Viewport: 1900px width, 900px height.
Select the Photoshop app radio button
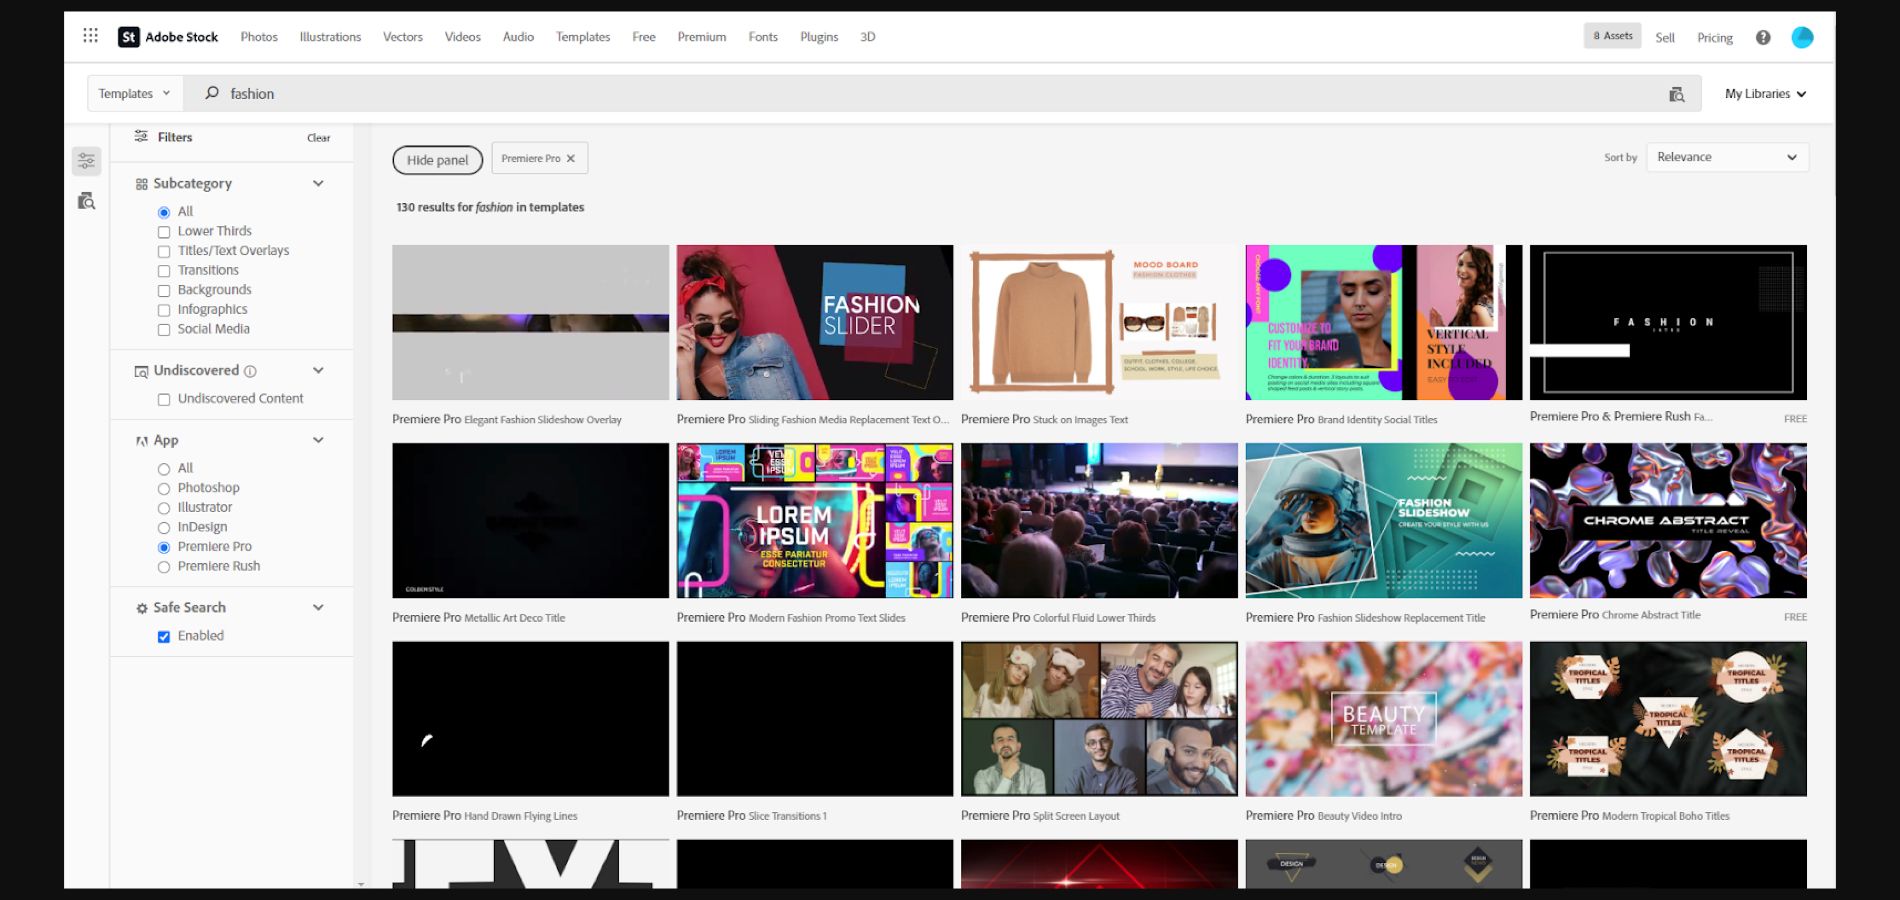[164, 489]
